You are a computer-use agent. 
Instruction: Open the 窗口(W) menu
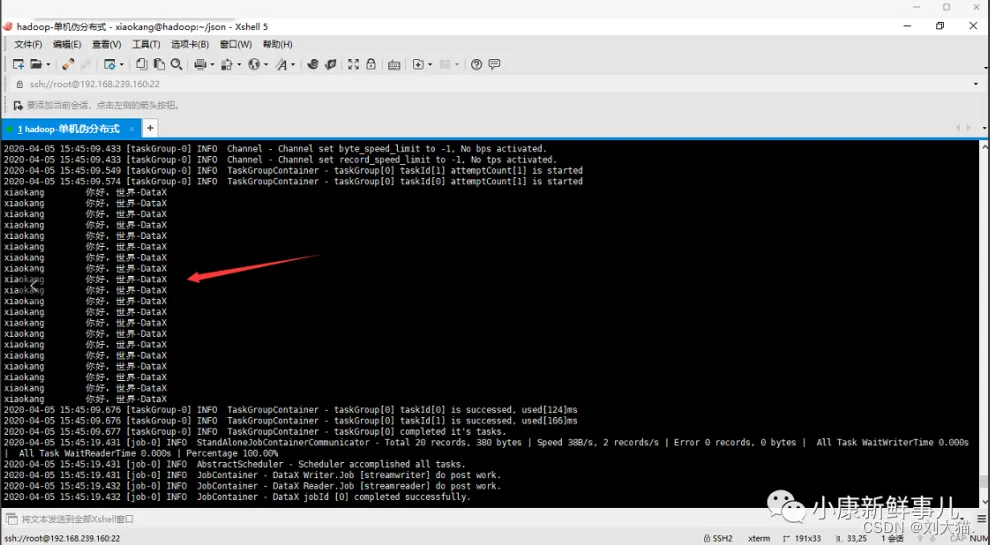click(236, 44)
